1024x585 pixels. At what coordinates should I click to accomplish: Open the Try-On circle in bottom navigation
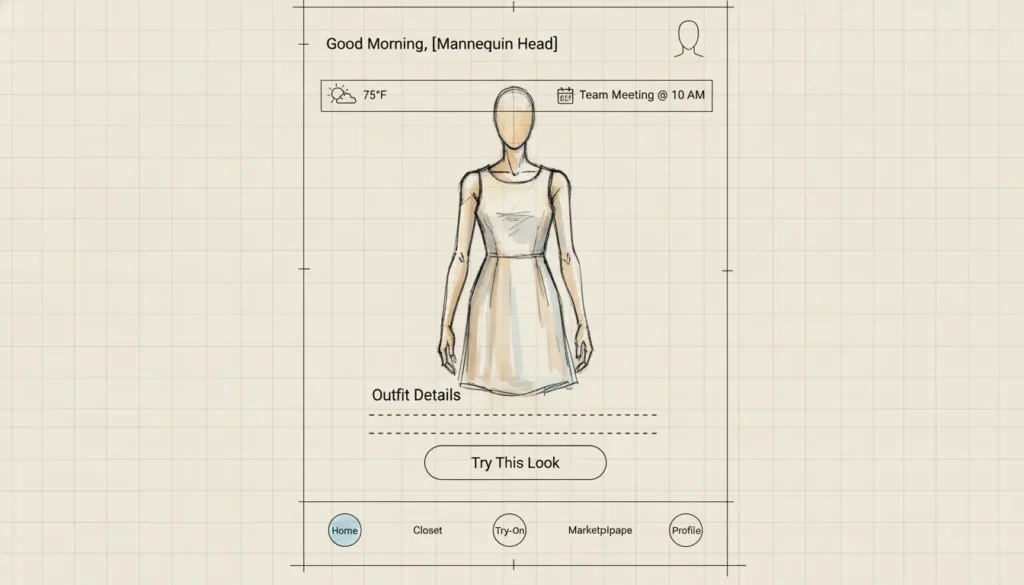pyautogui.click(x=510, y=530)
